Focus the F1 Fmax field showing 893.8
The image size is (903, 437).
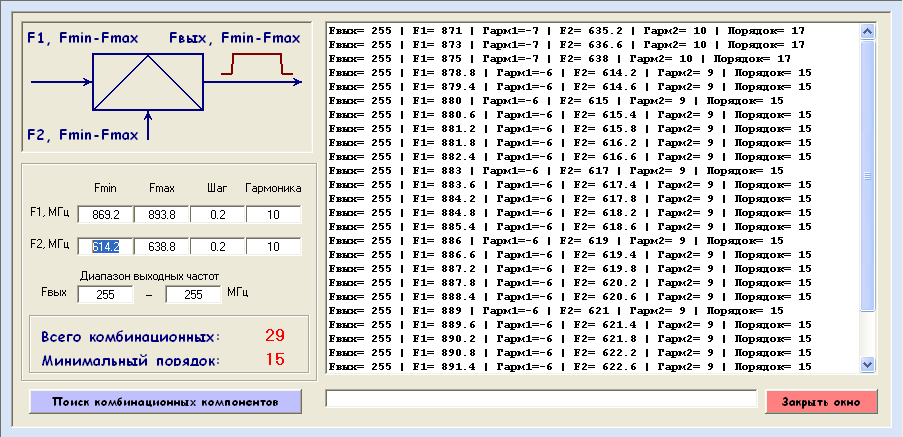(x=161, y=215)
